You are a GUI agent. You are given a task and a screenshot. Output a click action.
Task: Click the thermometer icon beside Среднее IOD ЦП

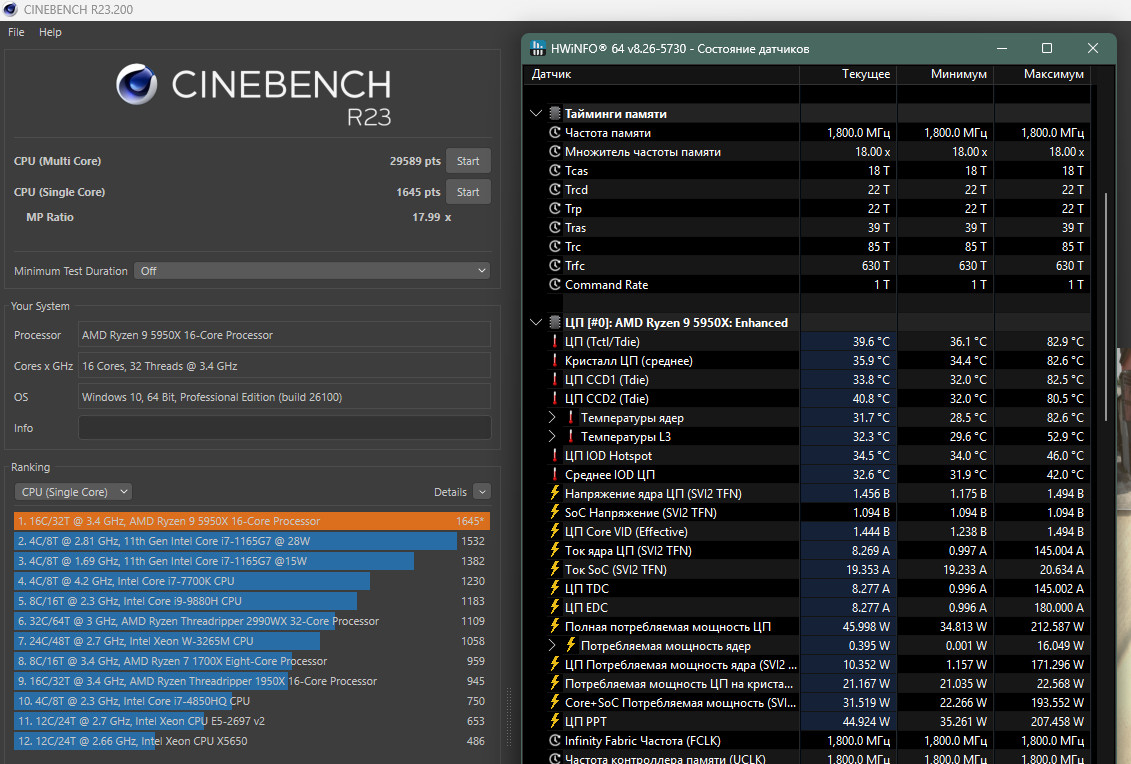(555, 474)
